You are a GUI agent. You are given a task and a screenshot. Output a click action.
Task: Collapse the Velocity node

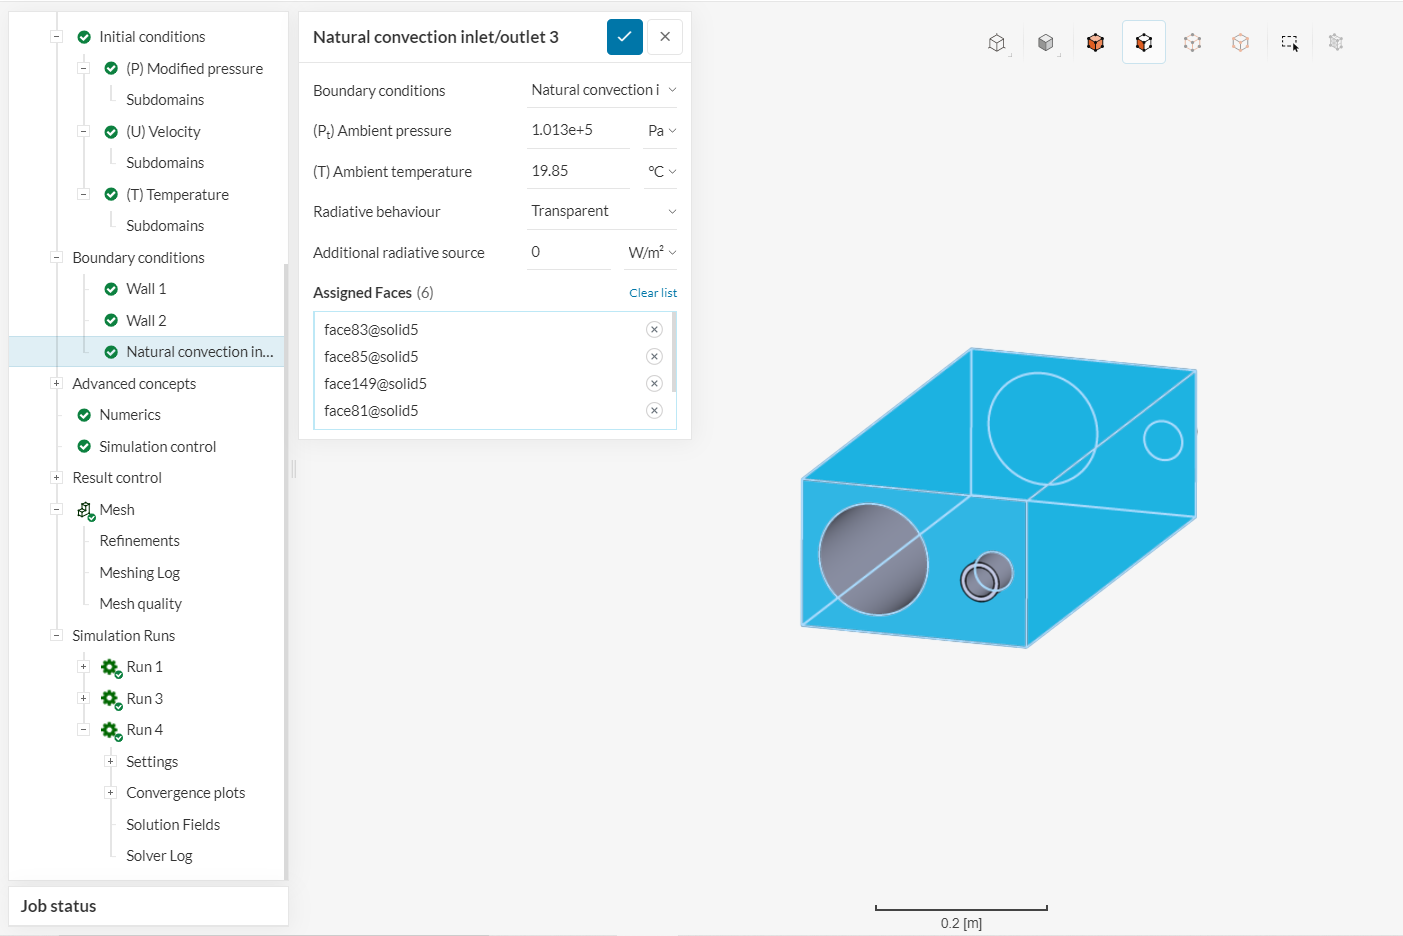click(x=84, y=132)
